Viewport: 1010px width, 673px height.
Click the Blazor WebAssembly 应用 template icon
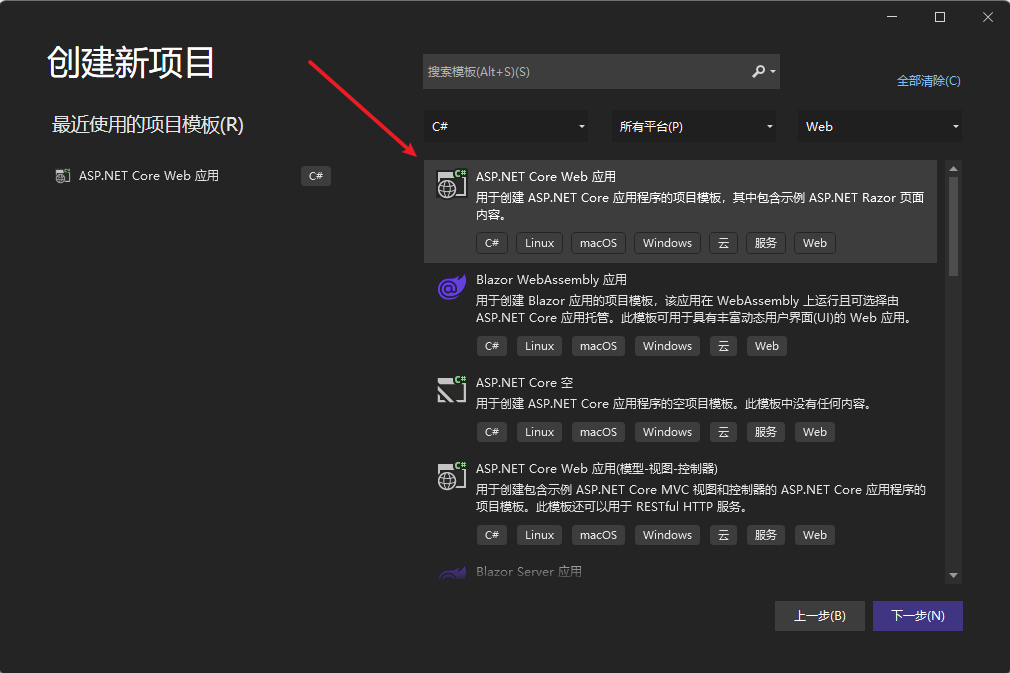click(452, 287)
